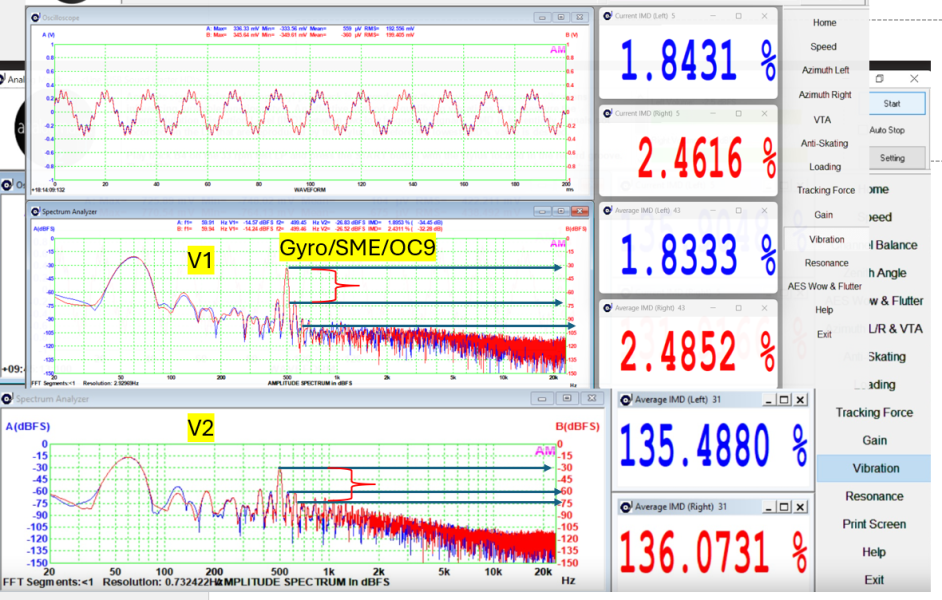Click the Average IMD (Right) 31 window icon

click(626, 506)
